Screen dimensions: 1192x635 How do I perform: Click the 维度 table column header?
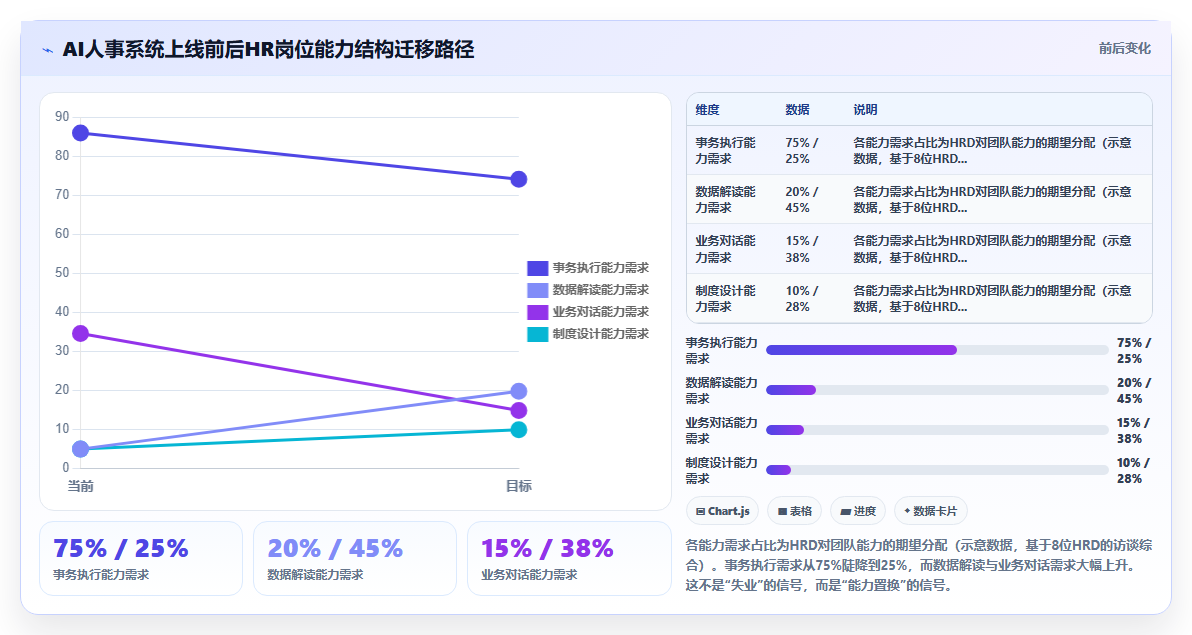[707, 110]
